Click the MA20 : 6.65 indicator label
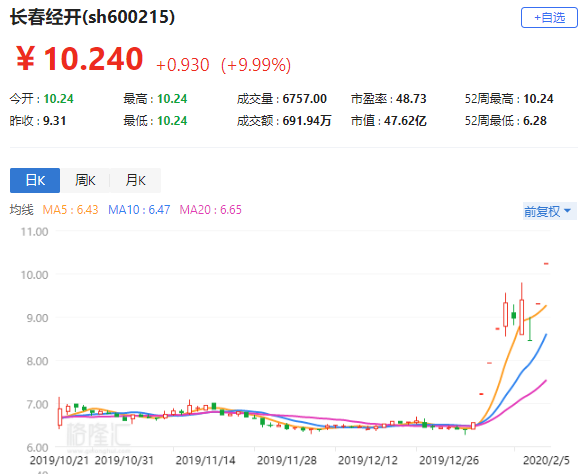 pyautogui.click(x=210, y=210)
